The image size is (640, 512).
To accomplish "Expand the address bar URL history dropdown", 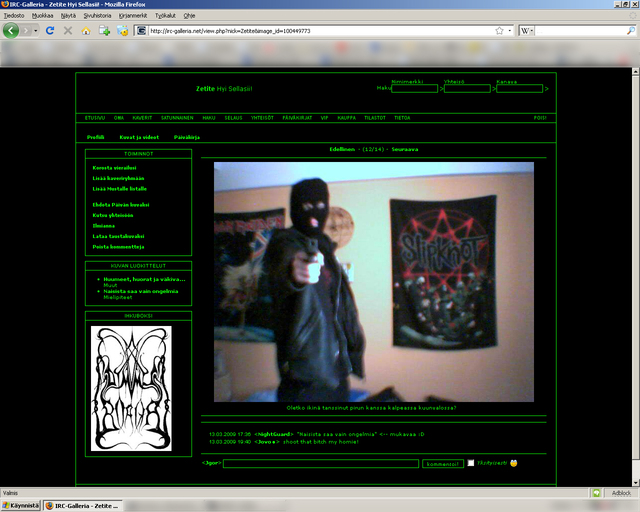I will tap(511, 31).
